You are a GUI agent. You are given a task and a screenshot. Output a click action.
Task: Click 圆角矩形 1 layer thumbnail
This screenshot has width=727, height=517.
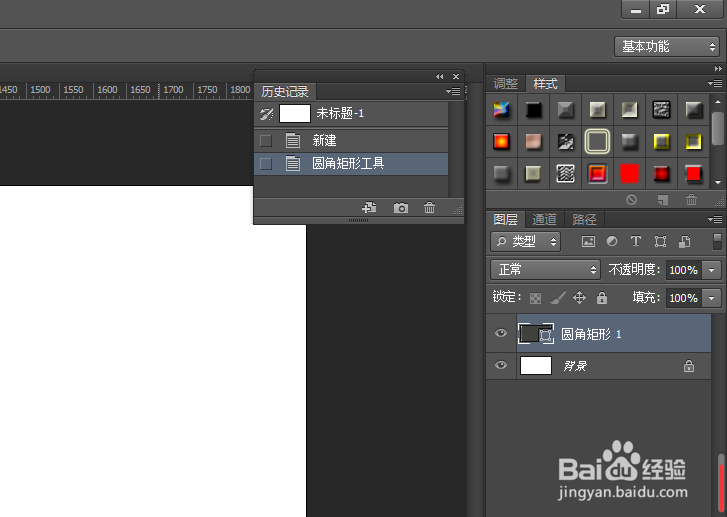(536, 333)
